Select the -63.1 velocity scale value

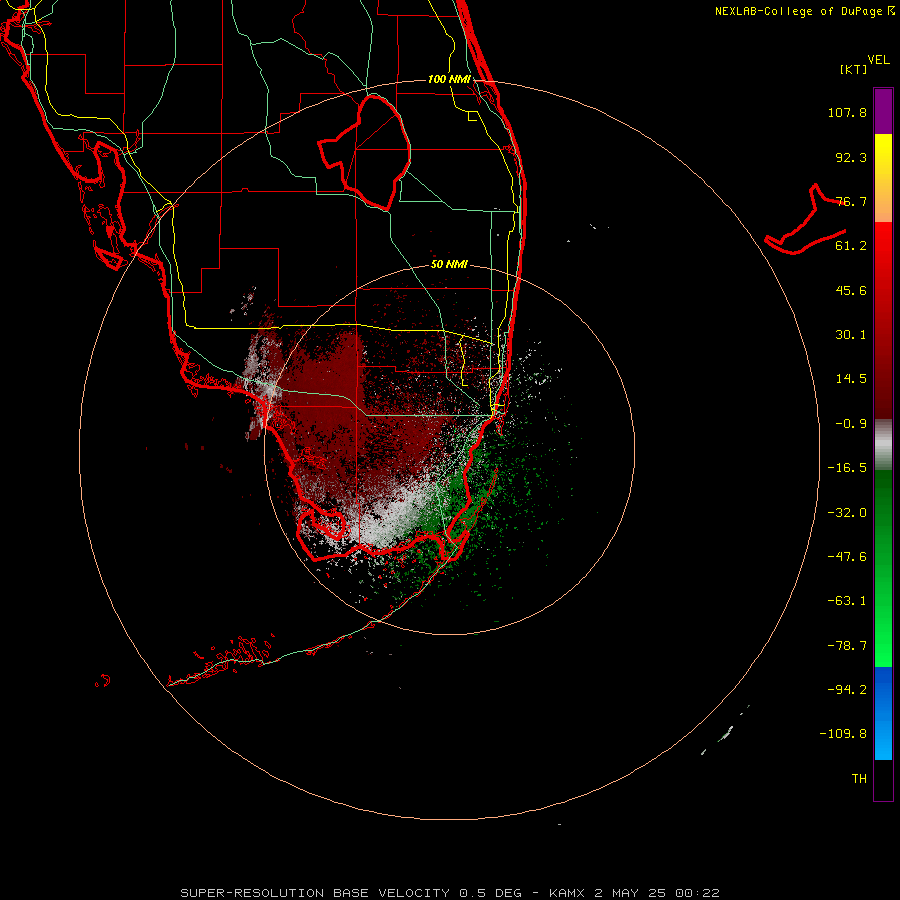tap(847, 601)
